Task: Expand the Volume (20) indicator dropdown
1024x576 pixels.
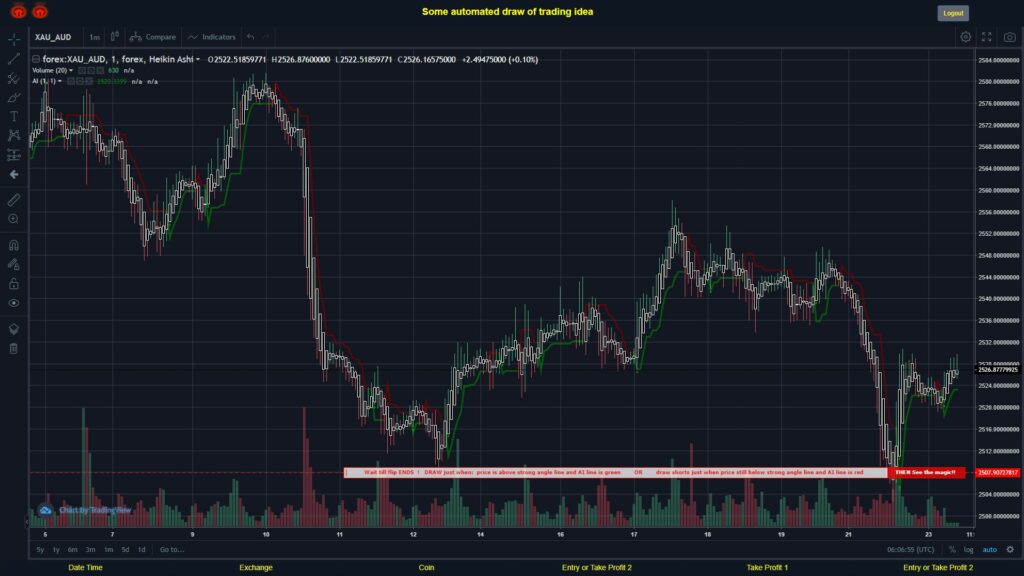Action: click(71, 71)
